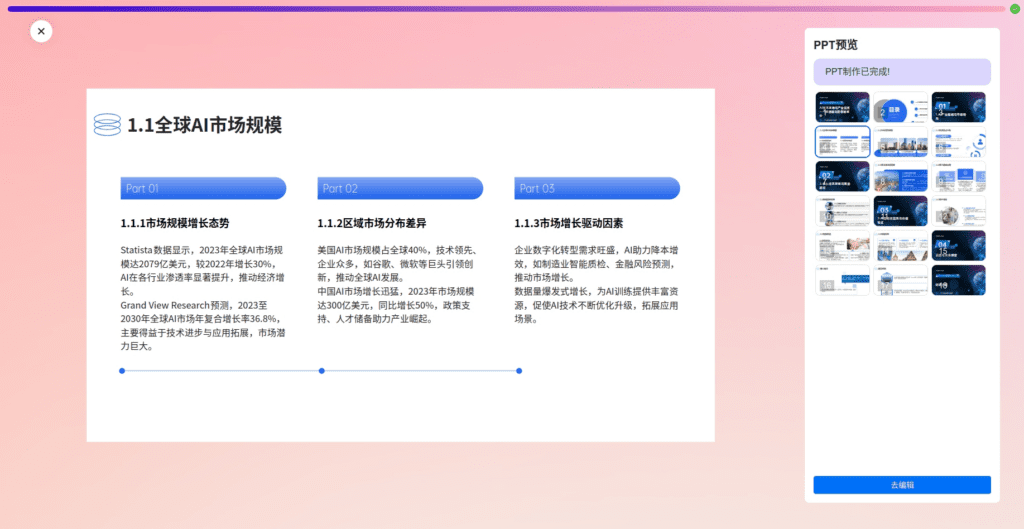The height and width of the screenshot is (529, 1024).
Task: Select the 目录 slide thumbnail numbered 2
Action: point(900,107)
